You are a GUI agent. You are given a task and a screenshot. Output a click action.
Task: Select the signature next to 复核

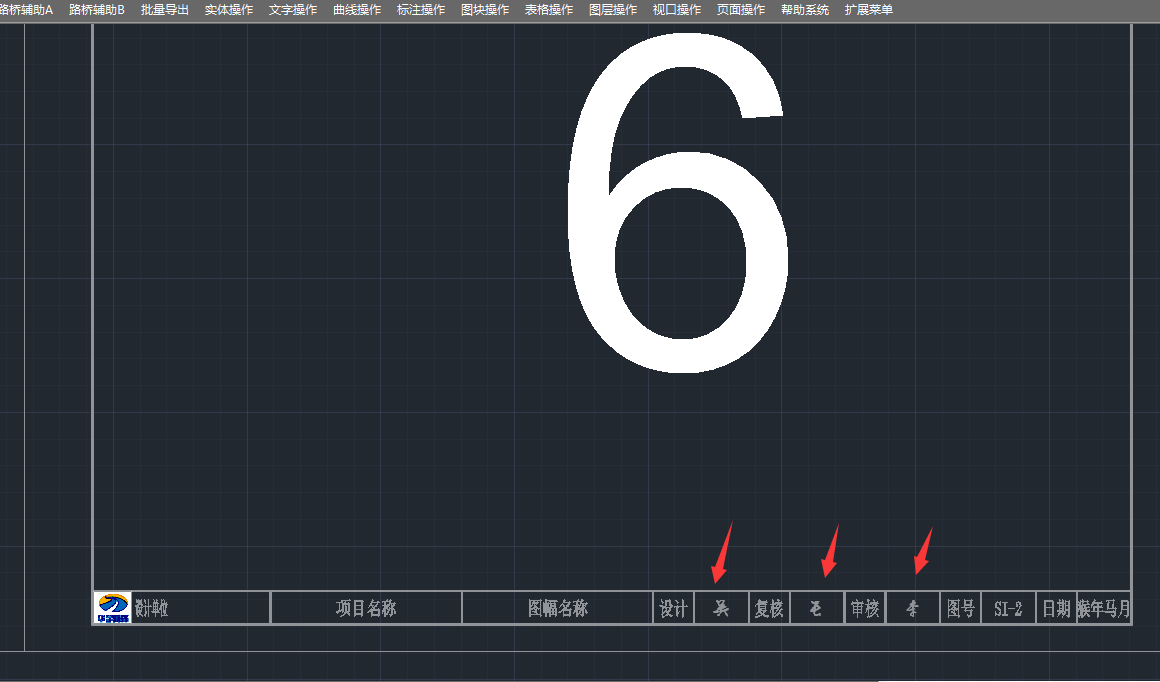tap(815, 609)
